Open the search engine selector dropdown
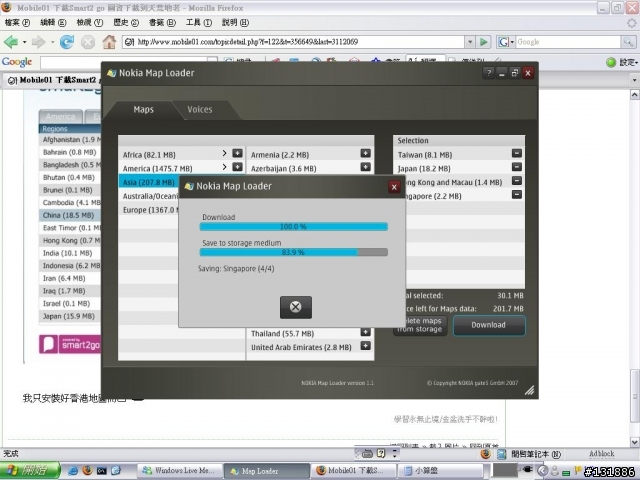Viewport: 640px width, 480px height. 506,42
